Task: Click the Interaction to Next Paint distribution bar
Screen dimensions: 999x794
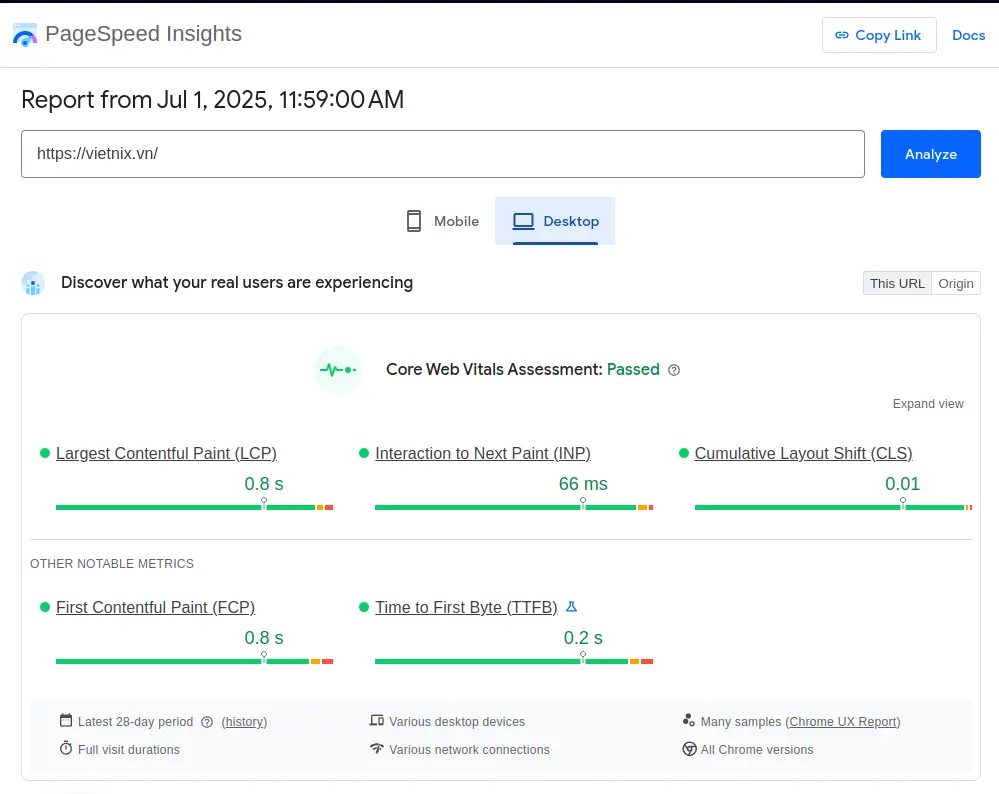Action: point(513,507)
